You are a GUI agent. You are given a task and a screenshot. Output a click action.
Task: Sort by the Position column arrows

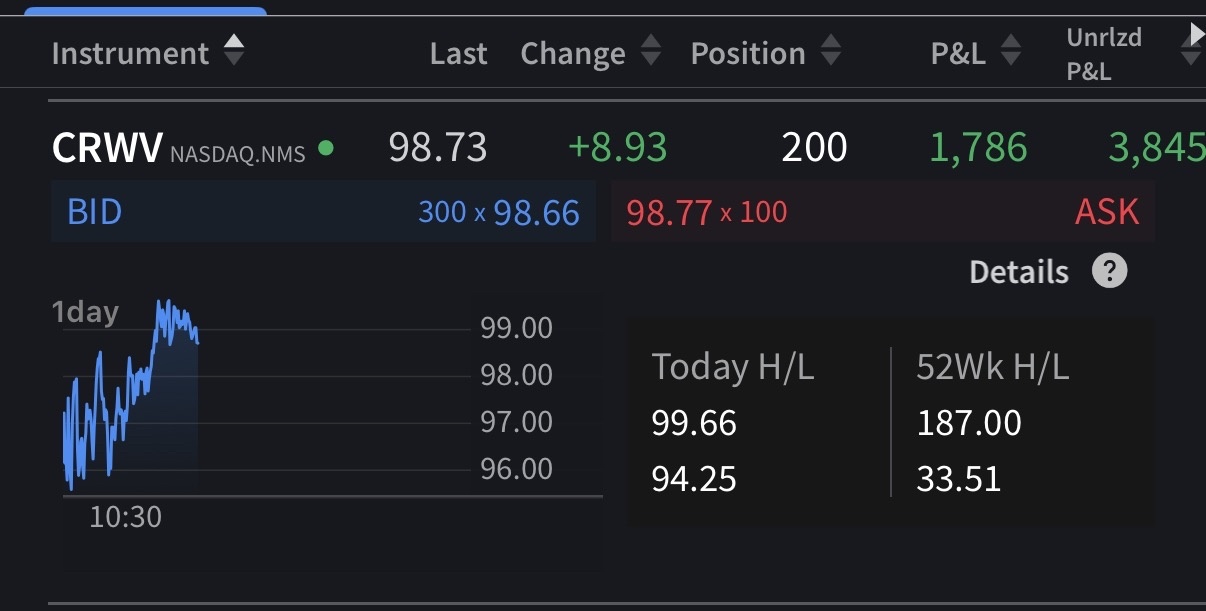pos(830,51)
